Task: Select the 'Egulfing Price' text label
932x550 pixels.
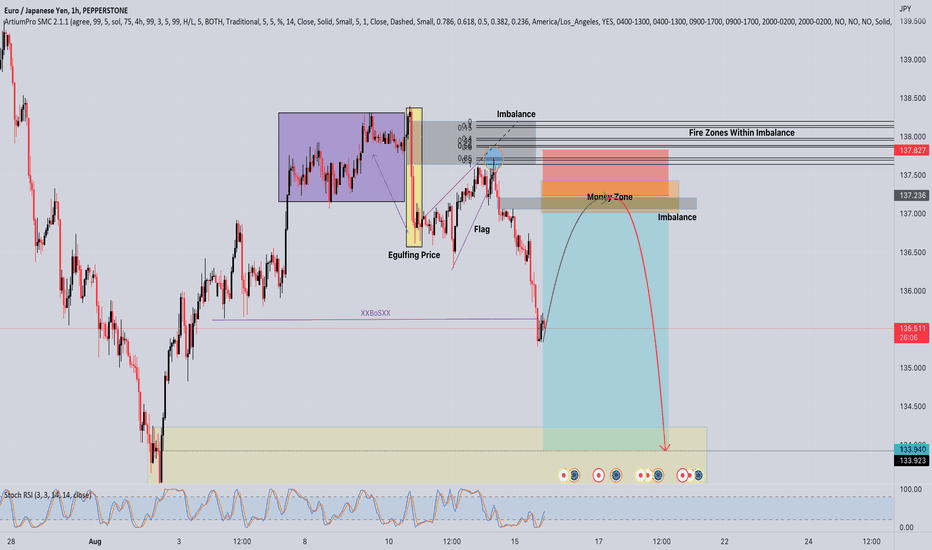Action: click(414, 255)
